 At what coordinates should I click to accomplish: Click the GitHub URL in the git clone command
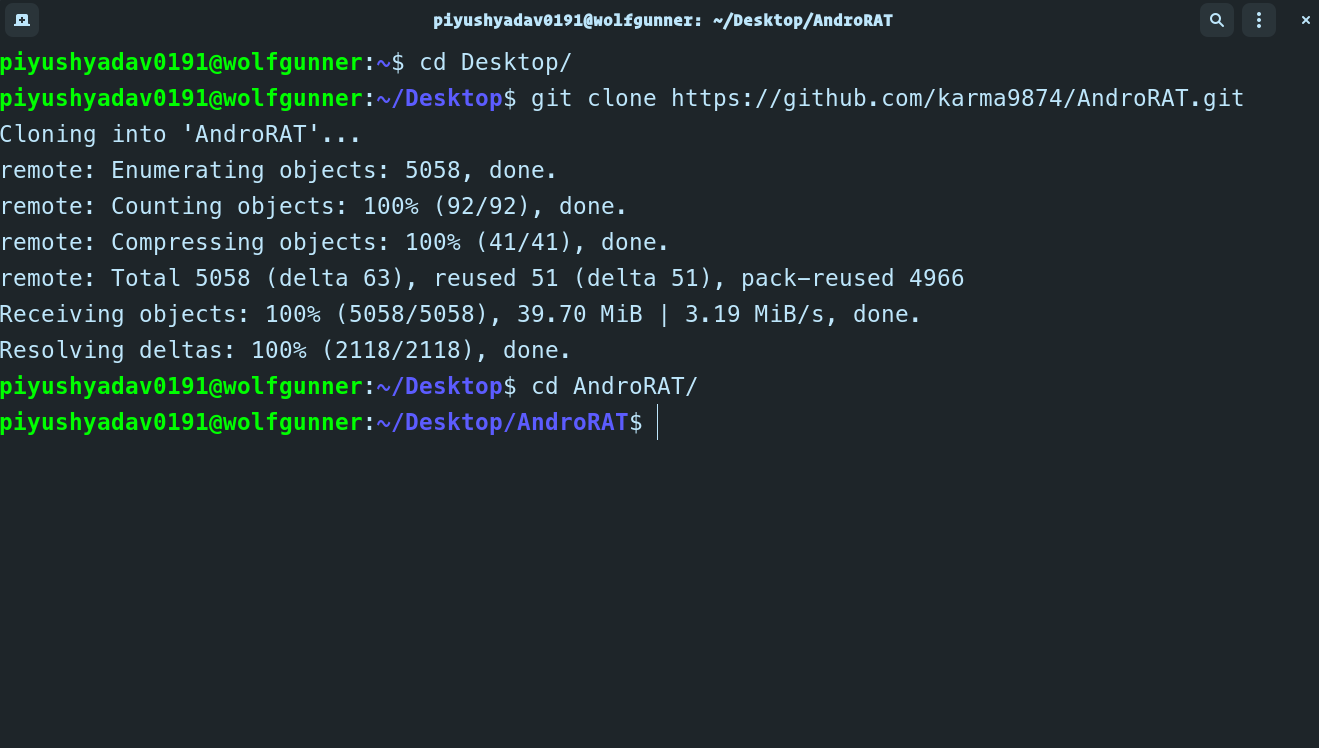(x=957, y=98)
